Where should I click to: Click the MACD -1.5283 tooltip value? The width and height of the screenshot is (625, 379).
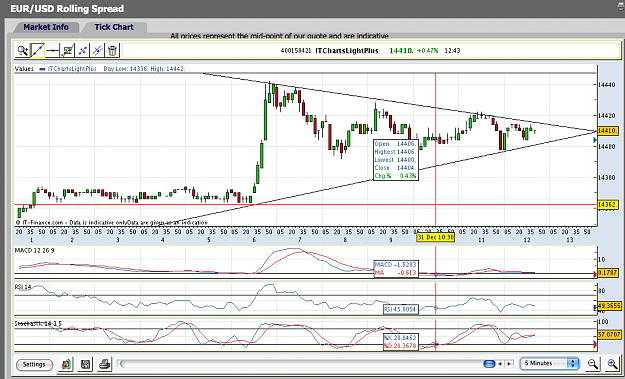395,265
